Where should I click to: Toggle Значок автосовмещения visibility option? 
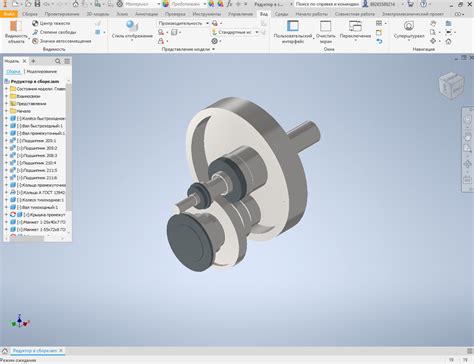62,41
